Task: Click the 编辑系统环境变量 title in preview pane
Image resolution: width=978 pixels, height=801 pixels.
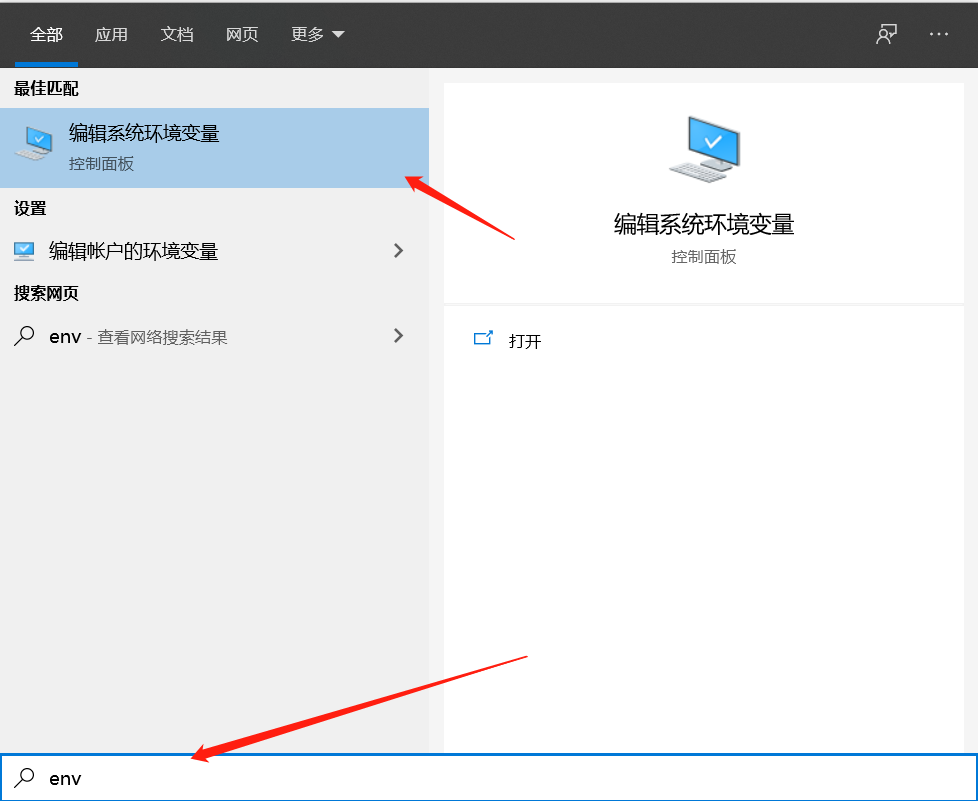Action: point(704,224)
